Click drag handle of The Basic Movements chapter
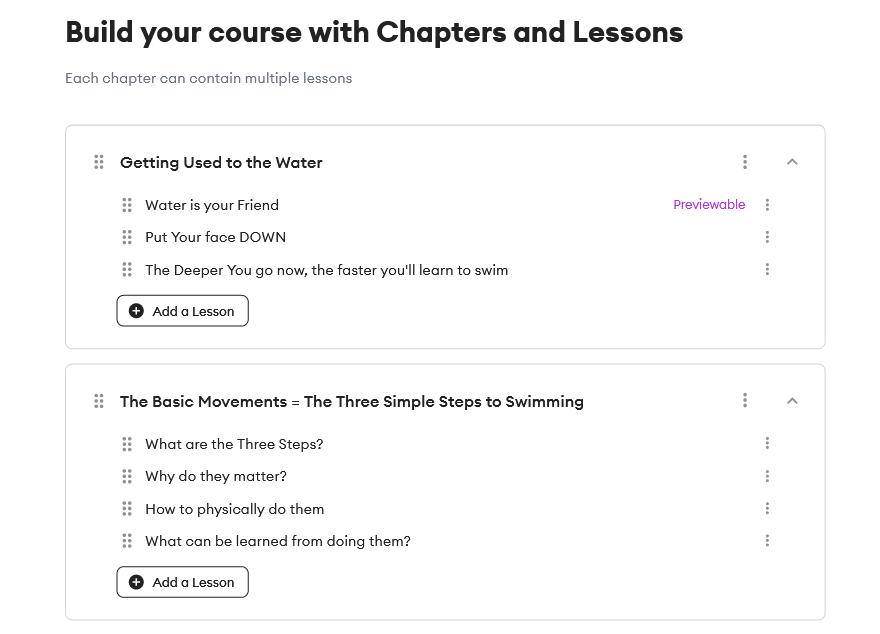880x634 pixels. [x=99, y=401]
